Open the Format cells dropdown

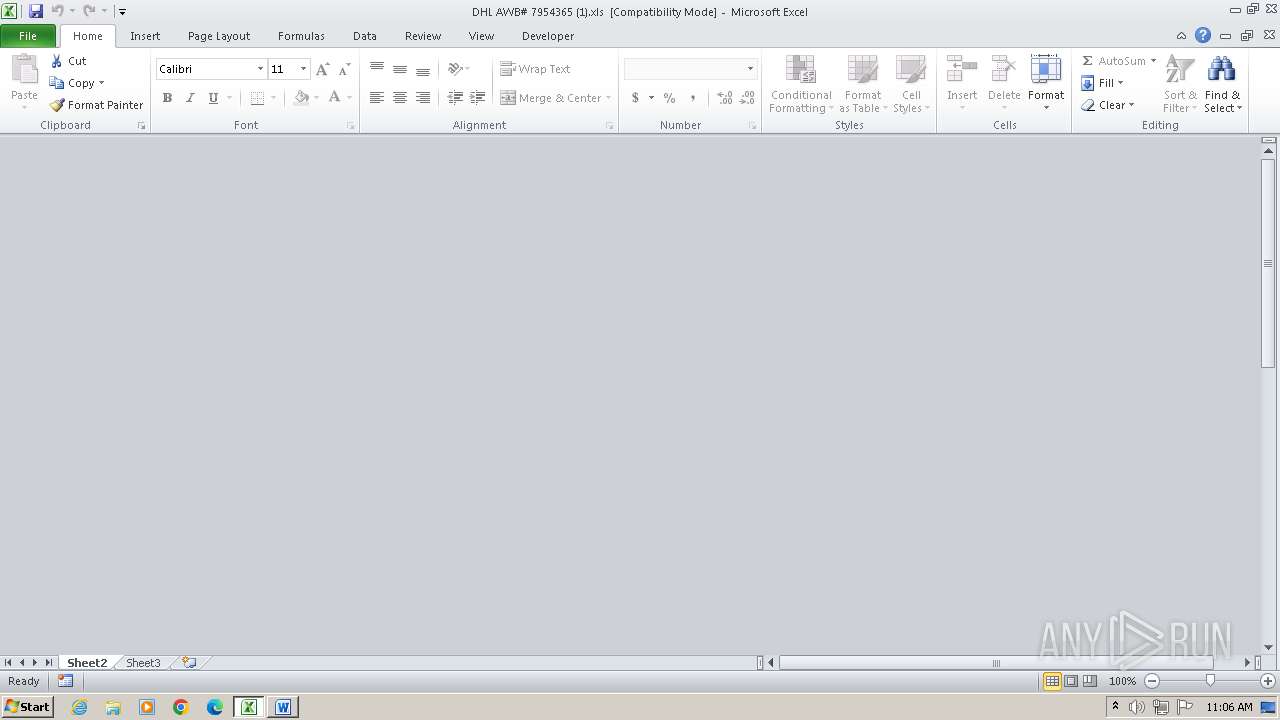[x=1046, y=83]
